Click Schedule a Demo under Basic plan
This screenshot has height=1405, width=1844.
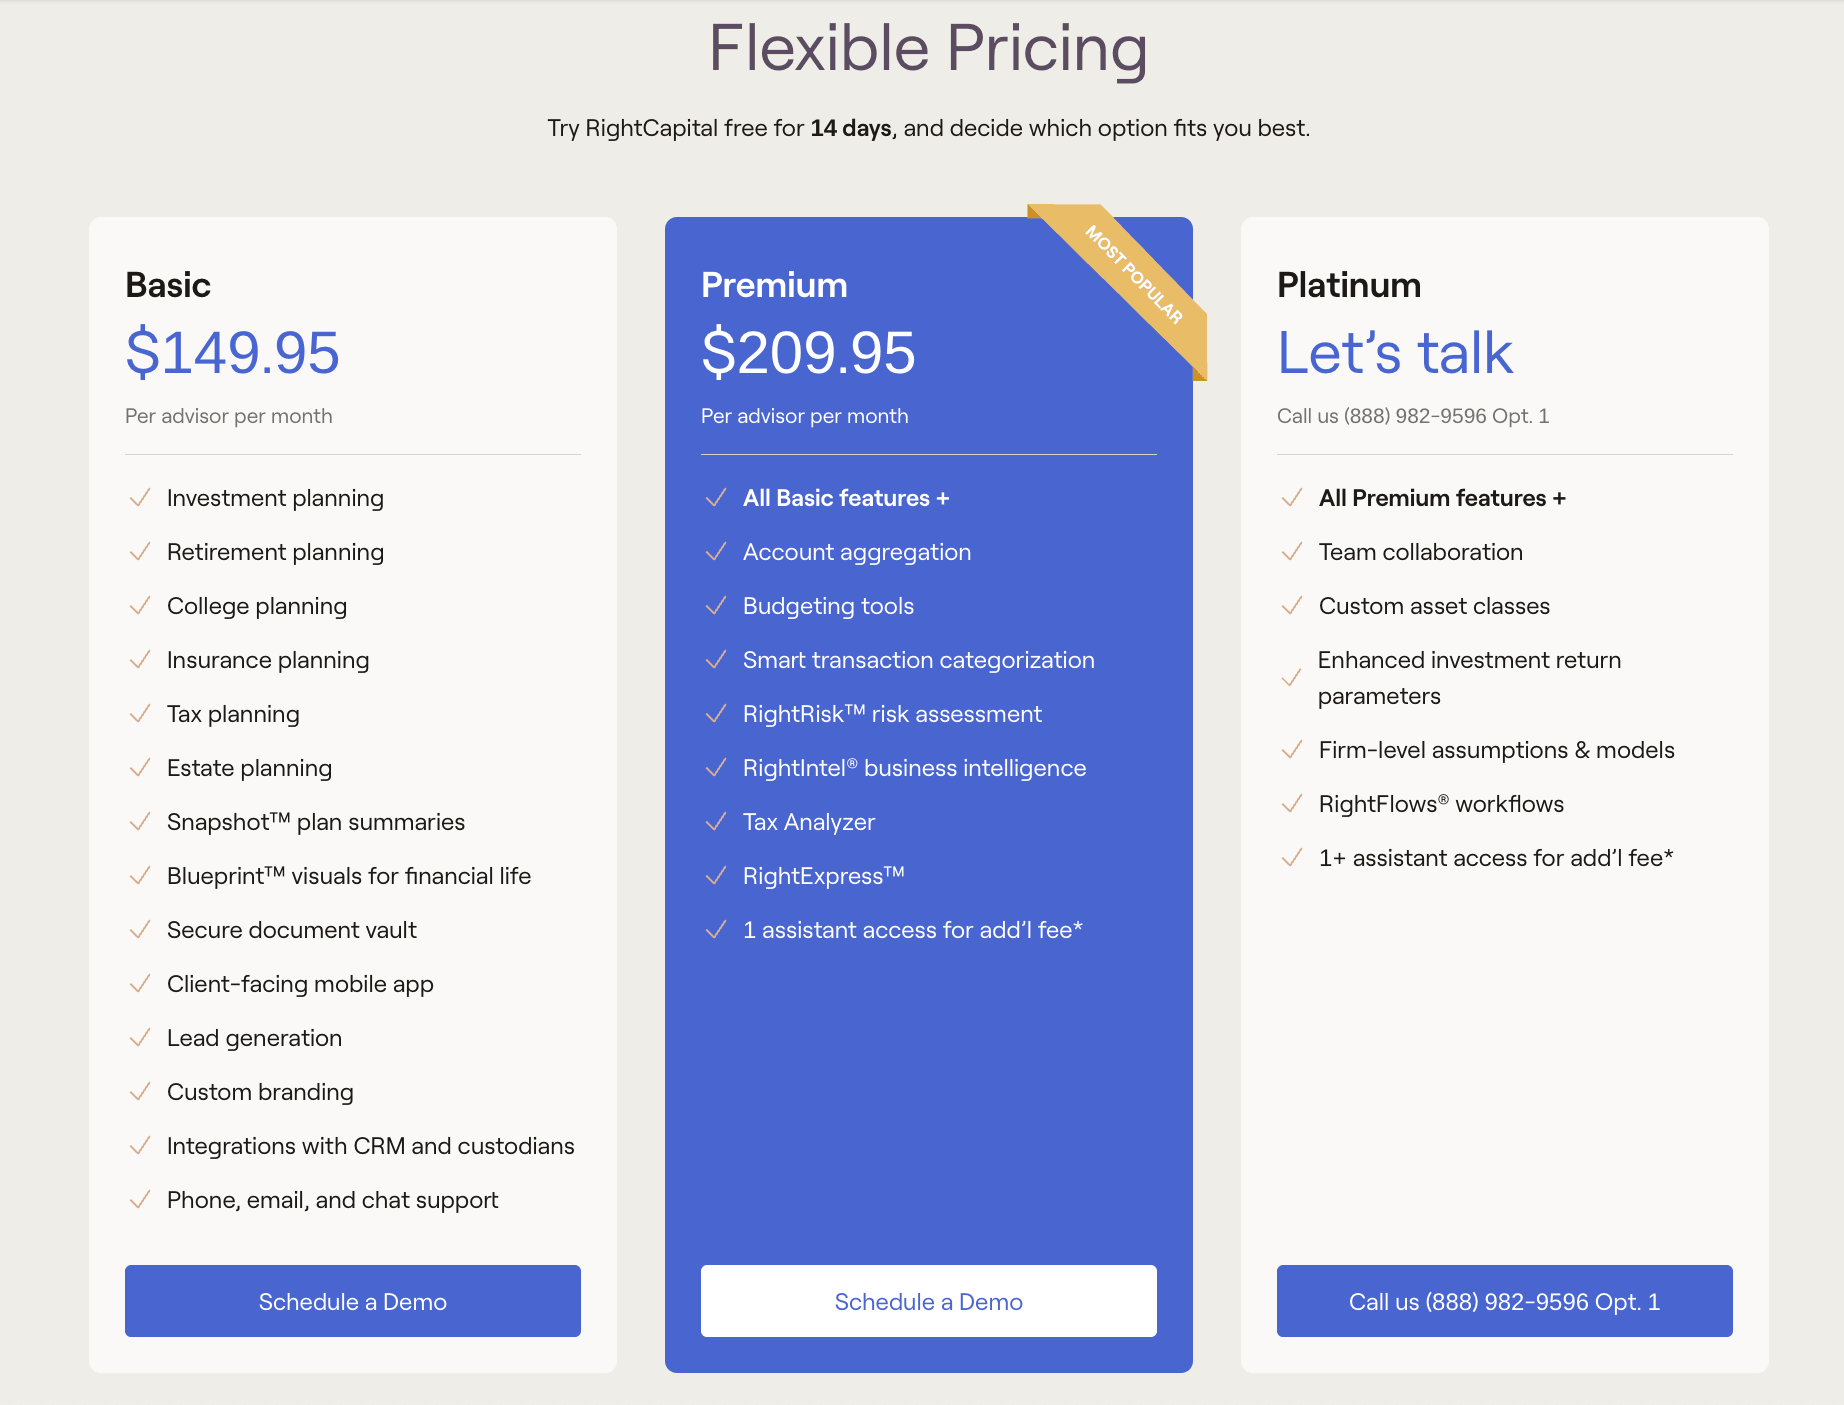[352, 1301]
